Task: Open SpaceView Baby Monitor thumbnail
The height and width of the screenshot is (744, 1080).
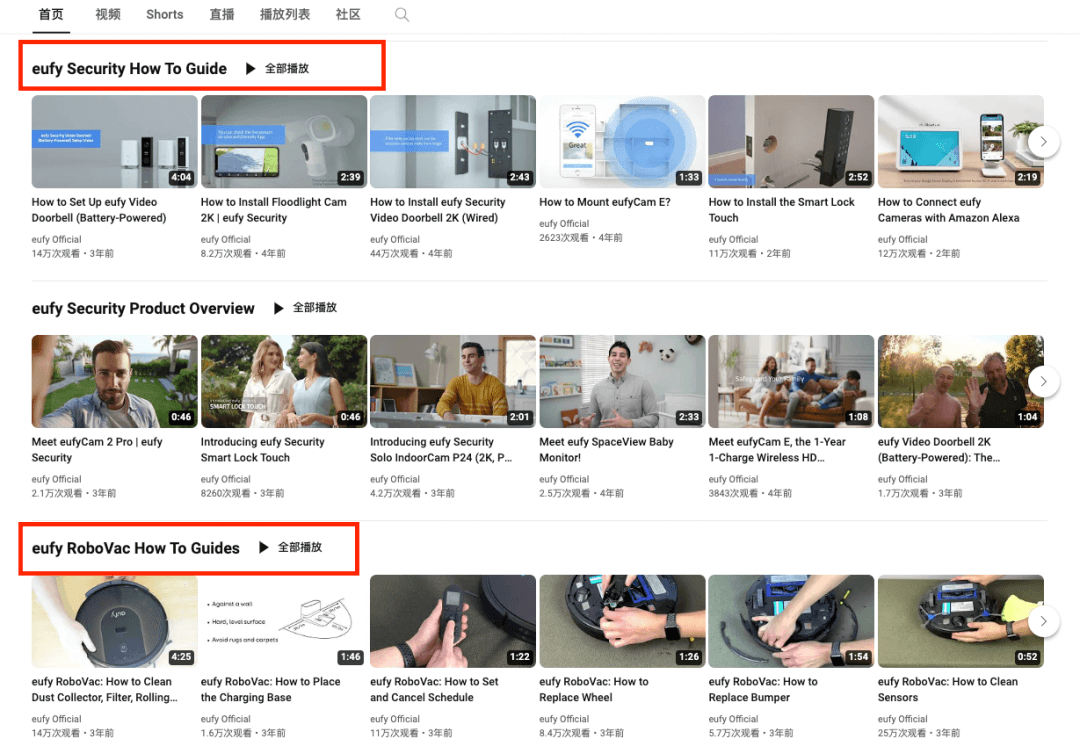Action: (x=622, y=381)
